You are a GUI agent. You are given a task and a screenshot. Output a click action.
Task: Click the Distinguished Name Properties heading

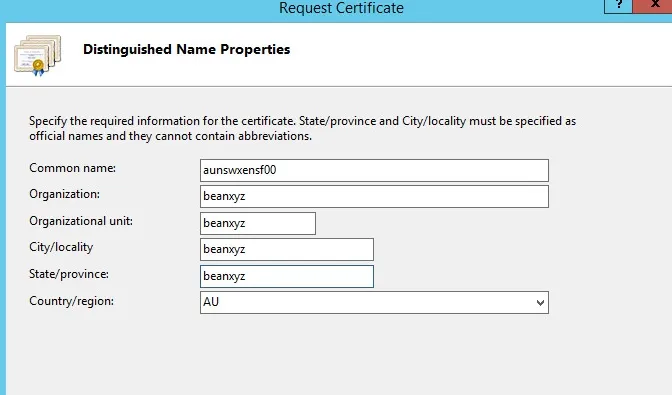[x=186, y=49]
